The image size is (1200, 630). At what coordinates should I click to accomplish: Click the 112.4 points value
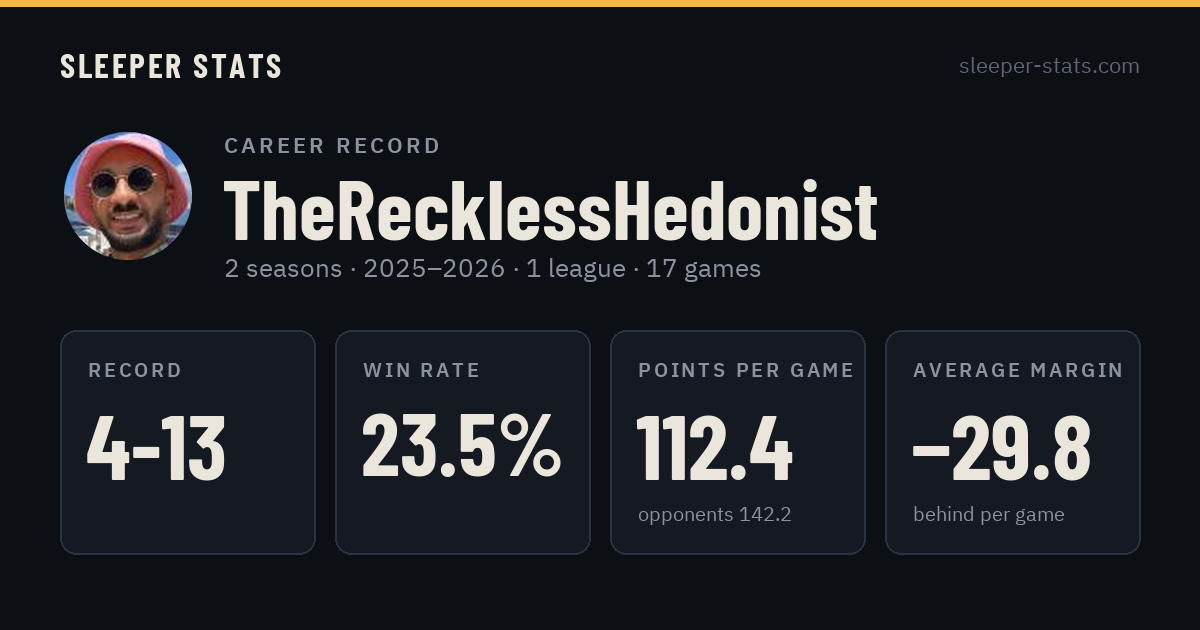(715, 449)
